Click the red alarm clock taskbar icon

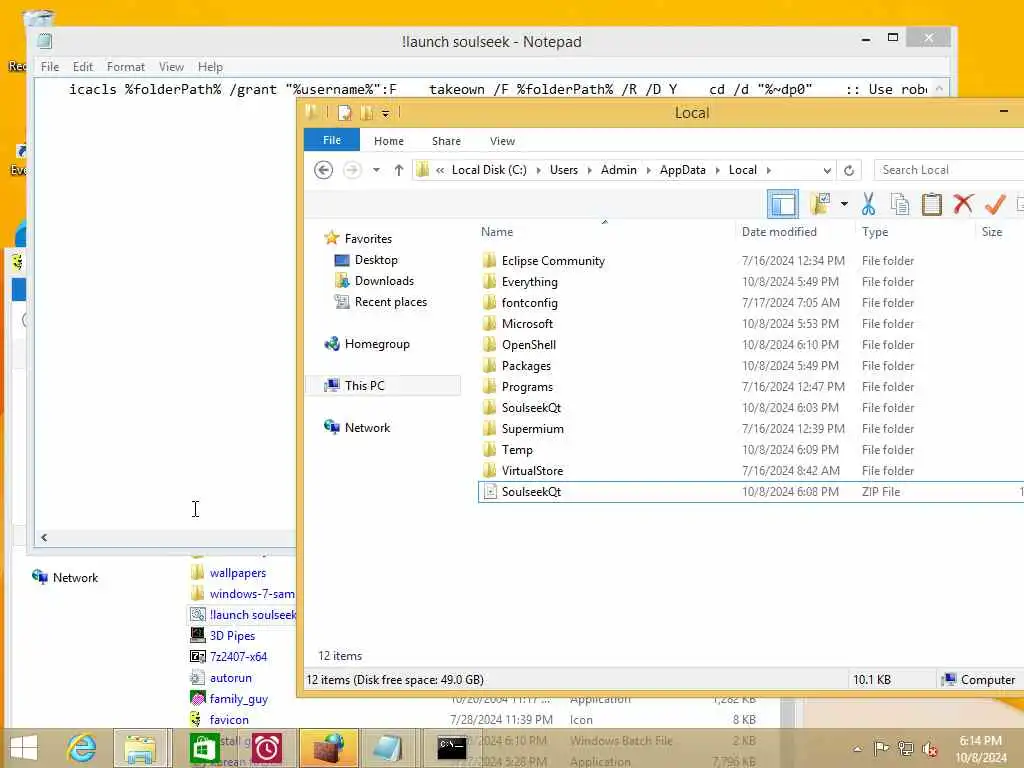pos(267,748)
